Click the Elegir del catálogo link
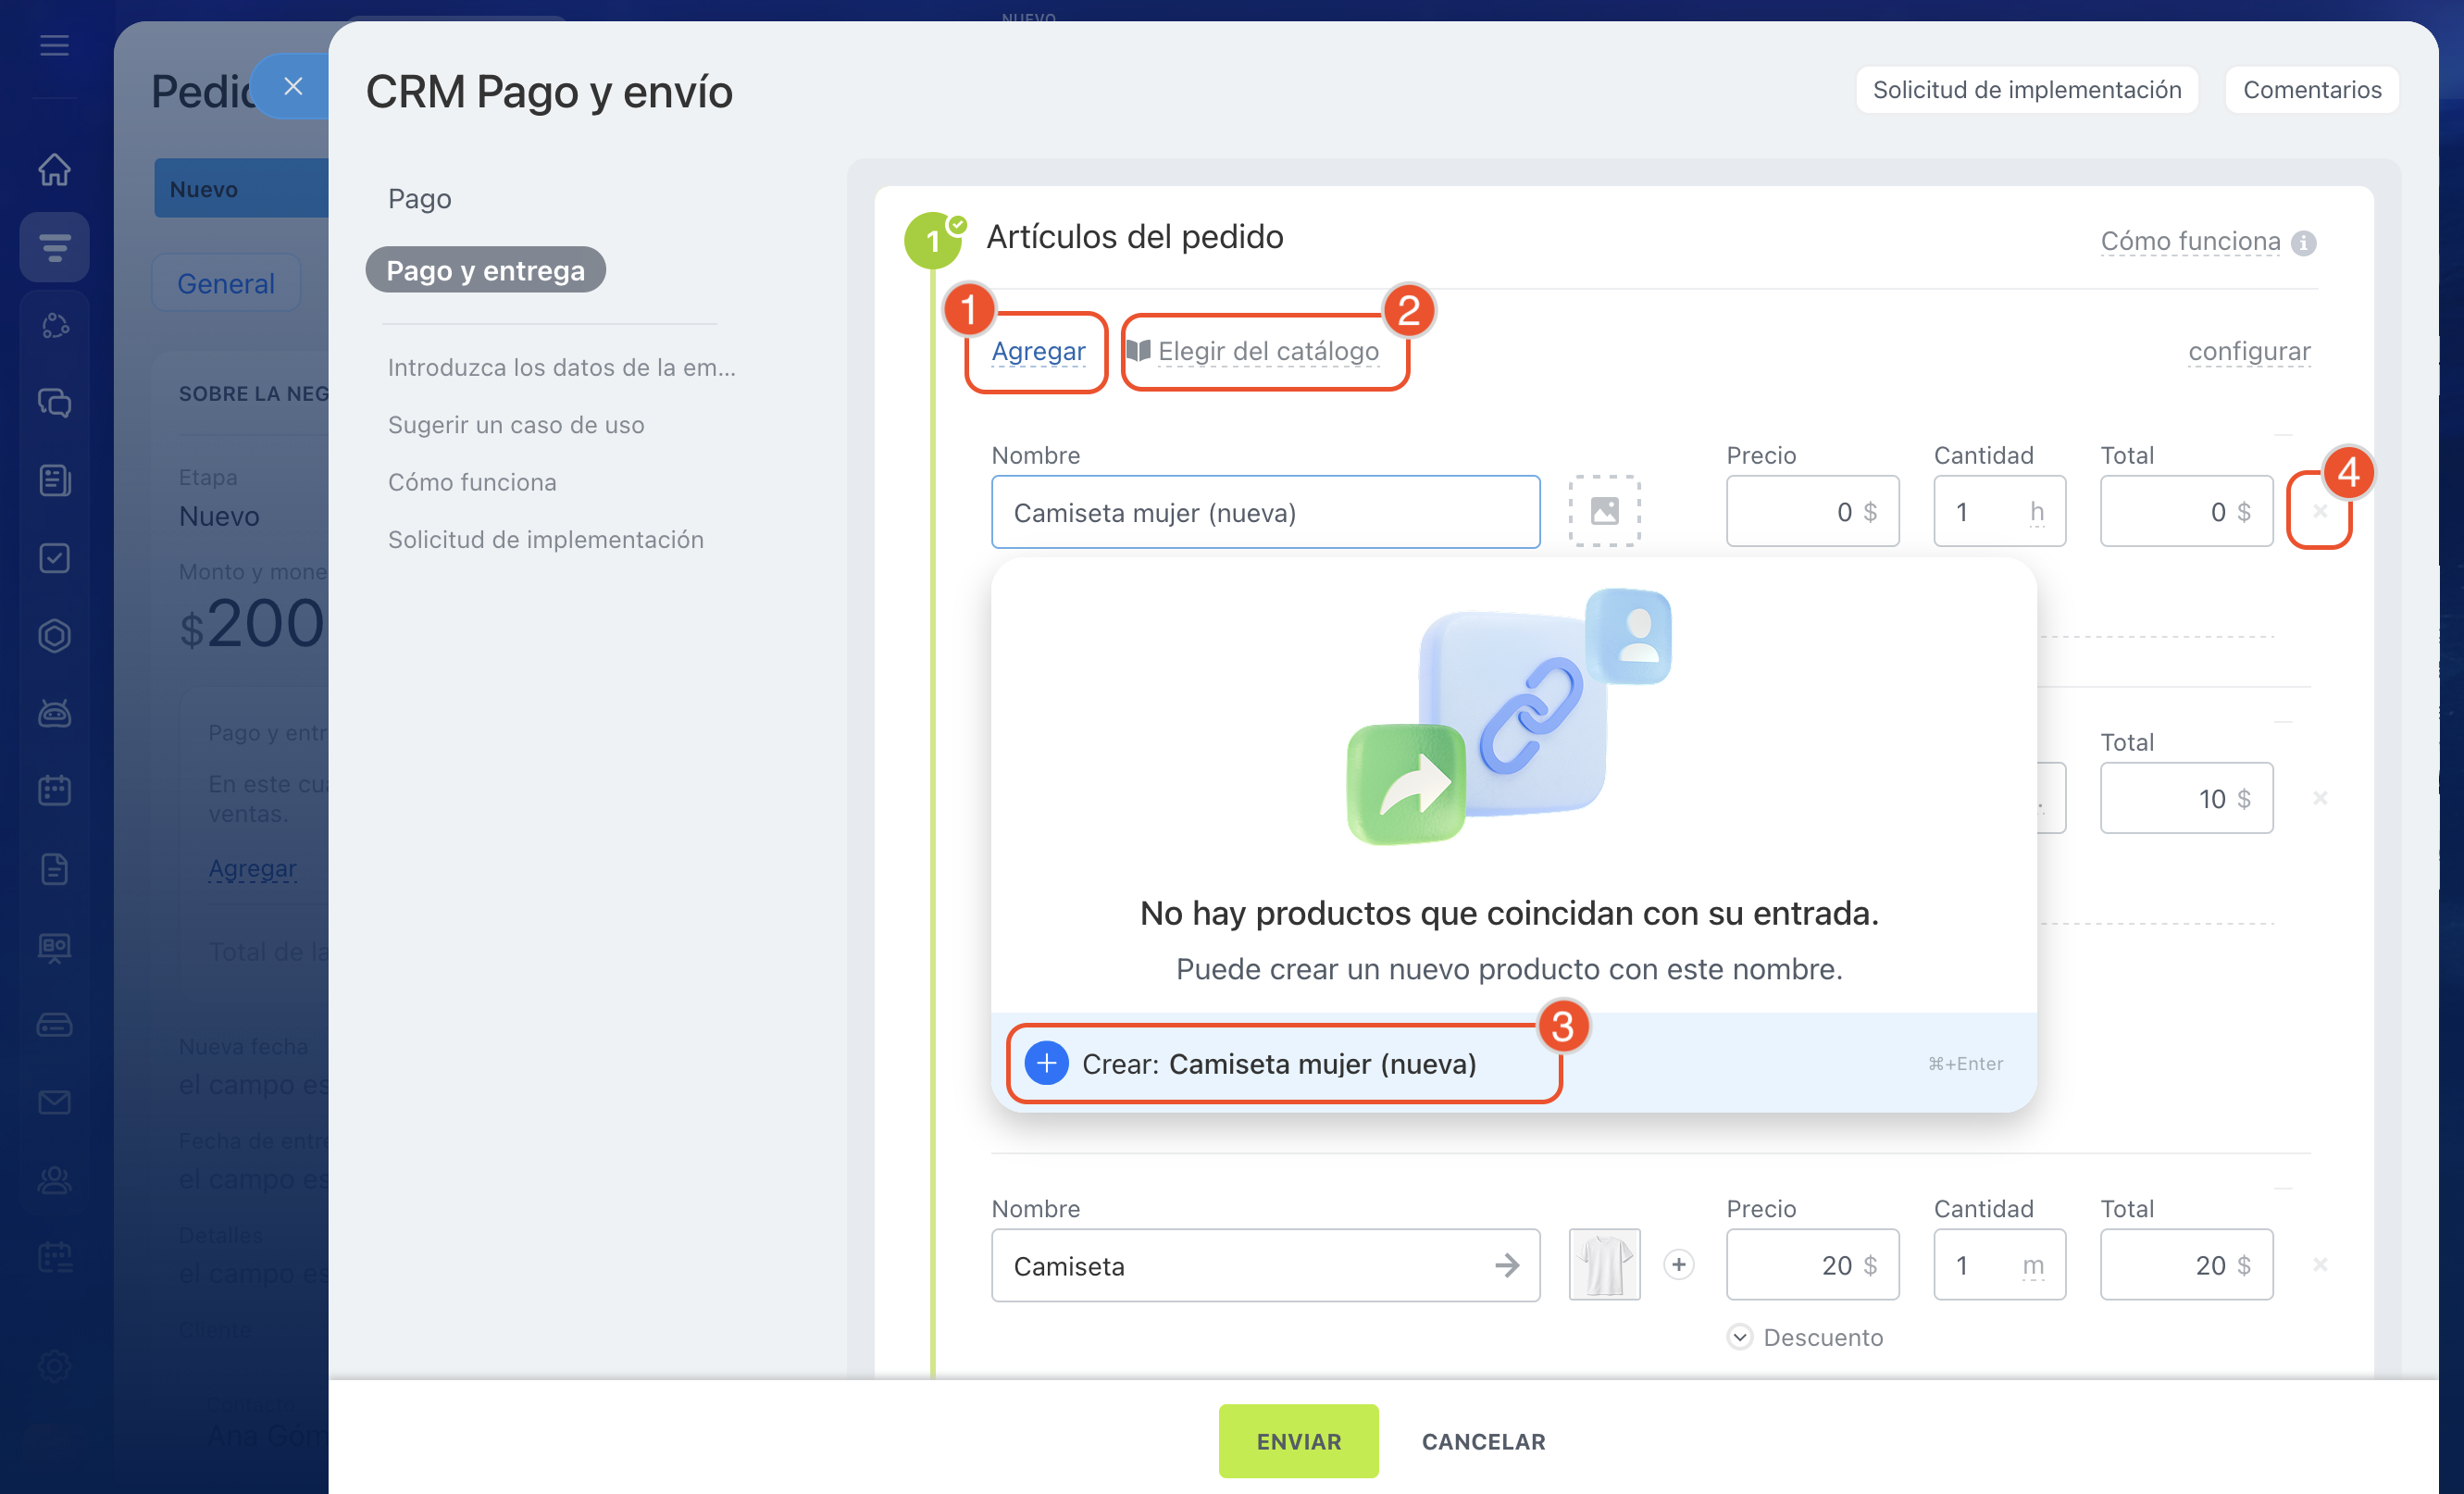2464x1494 pixels. tap(1267, 351)
